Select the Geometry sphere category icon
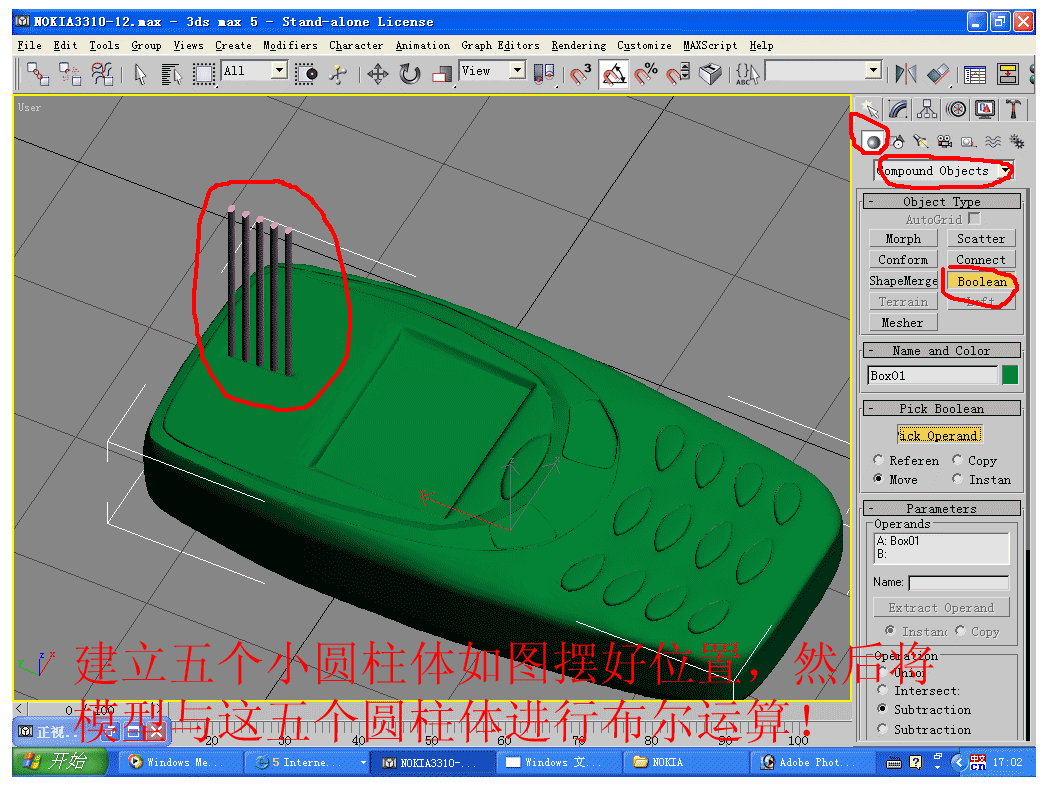1049x787 pixels. point(872,142)
